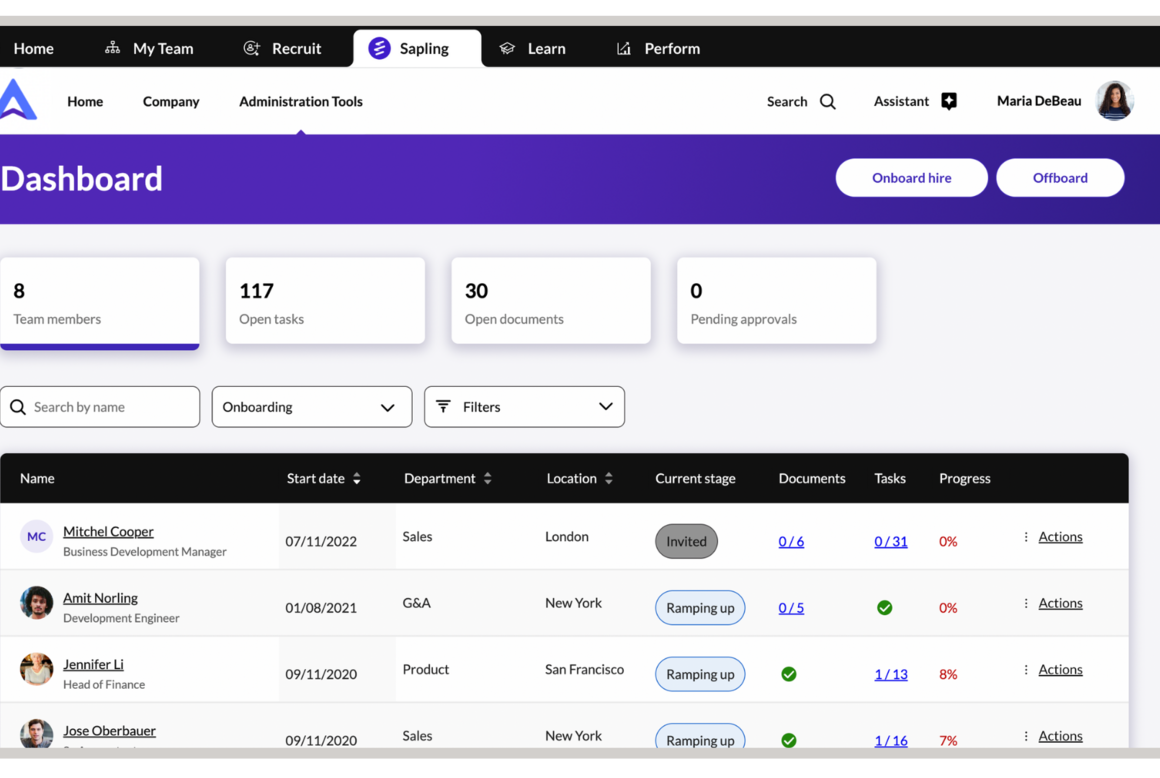Click the Search by name input field
1160x778 pixels.
(x=100, y=406)
